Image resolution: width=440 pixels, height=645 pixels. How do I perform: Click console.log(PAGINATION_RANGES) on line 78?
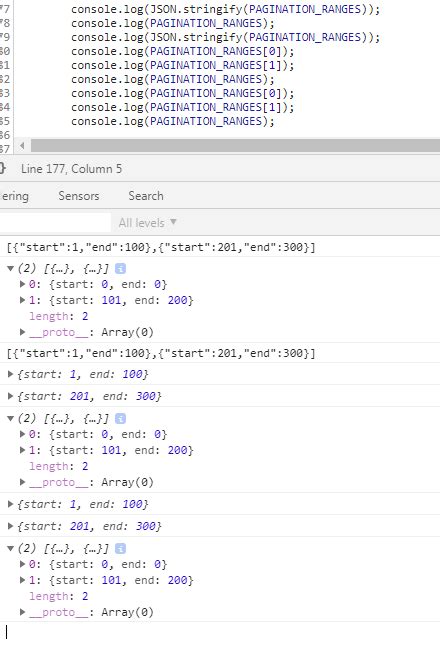(x=172, y=23)
